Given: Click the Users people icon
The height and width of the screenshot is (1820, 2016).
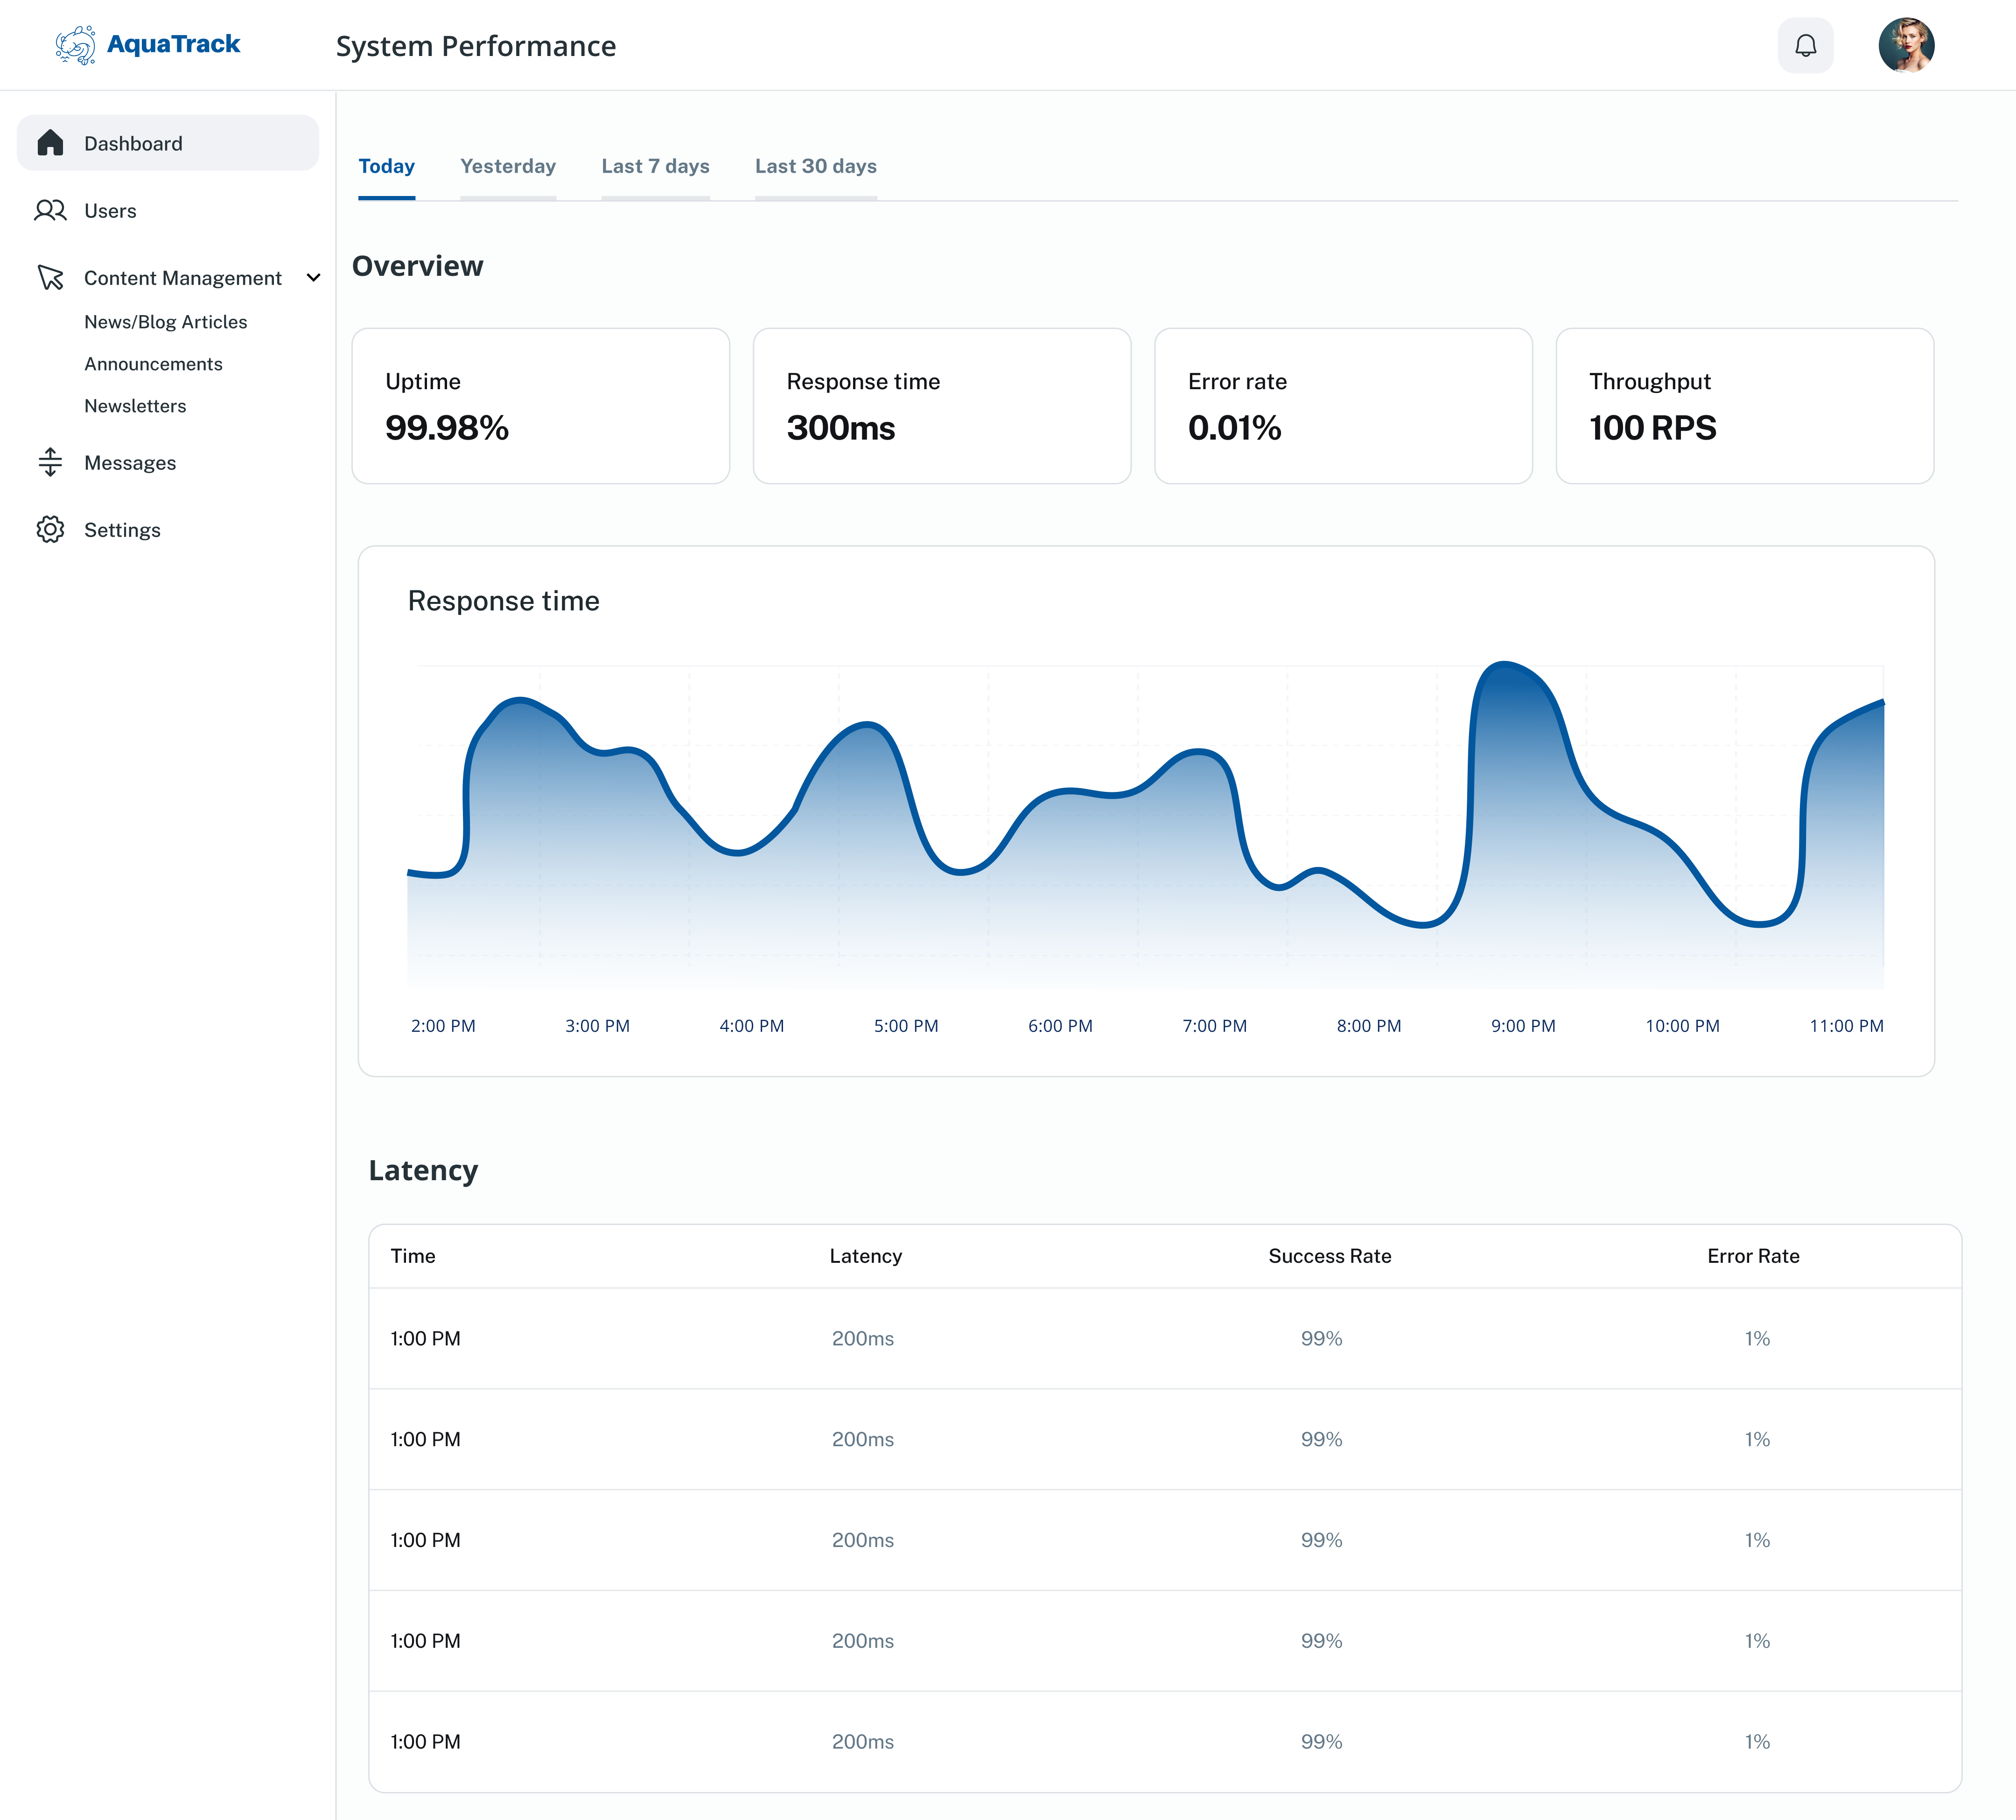Looking at the screenshot, I should (50, 210).
